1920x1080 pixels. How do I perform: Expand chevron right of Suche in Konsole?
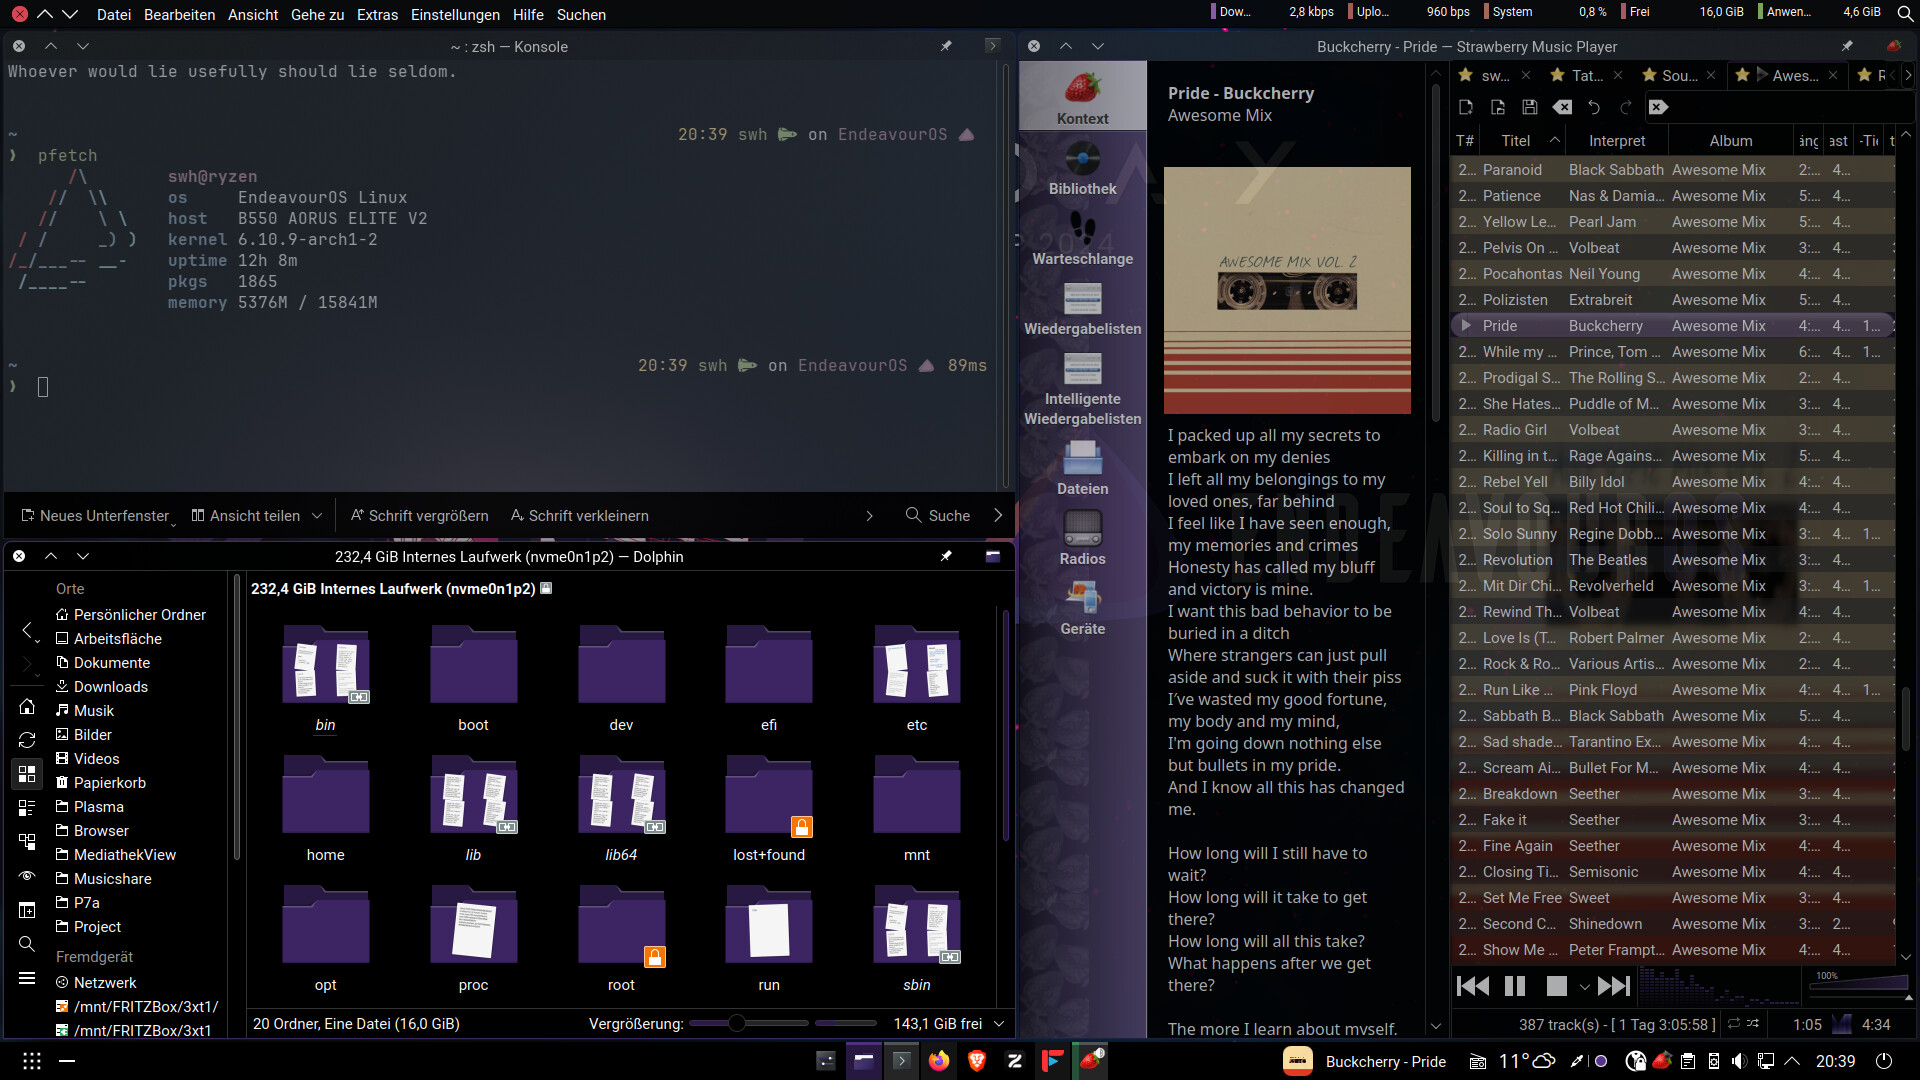998,516
